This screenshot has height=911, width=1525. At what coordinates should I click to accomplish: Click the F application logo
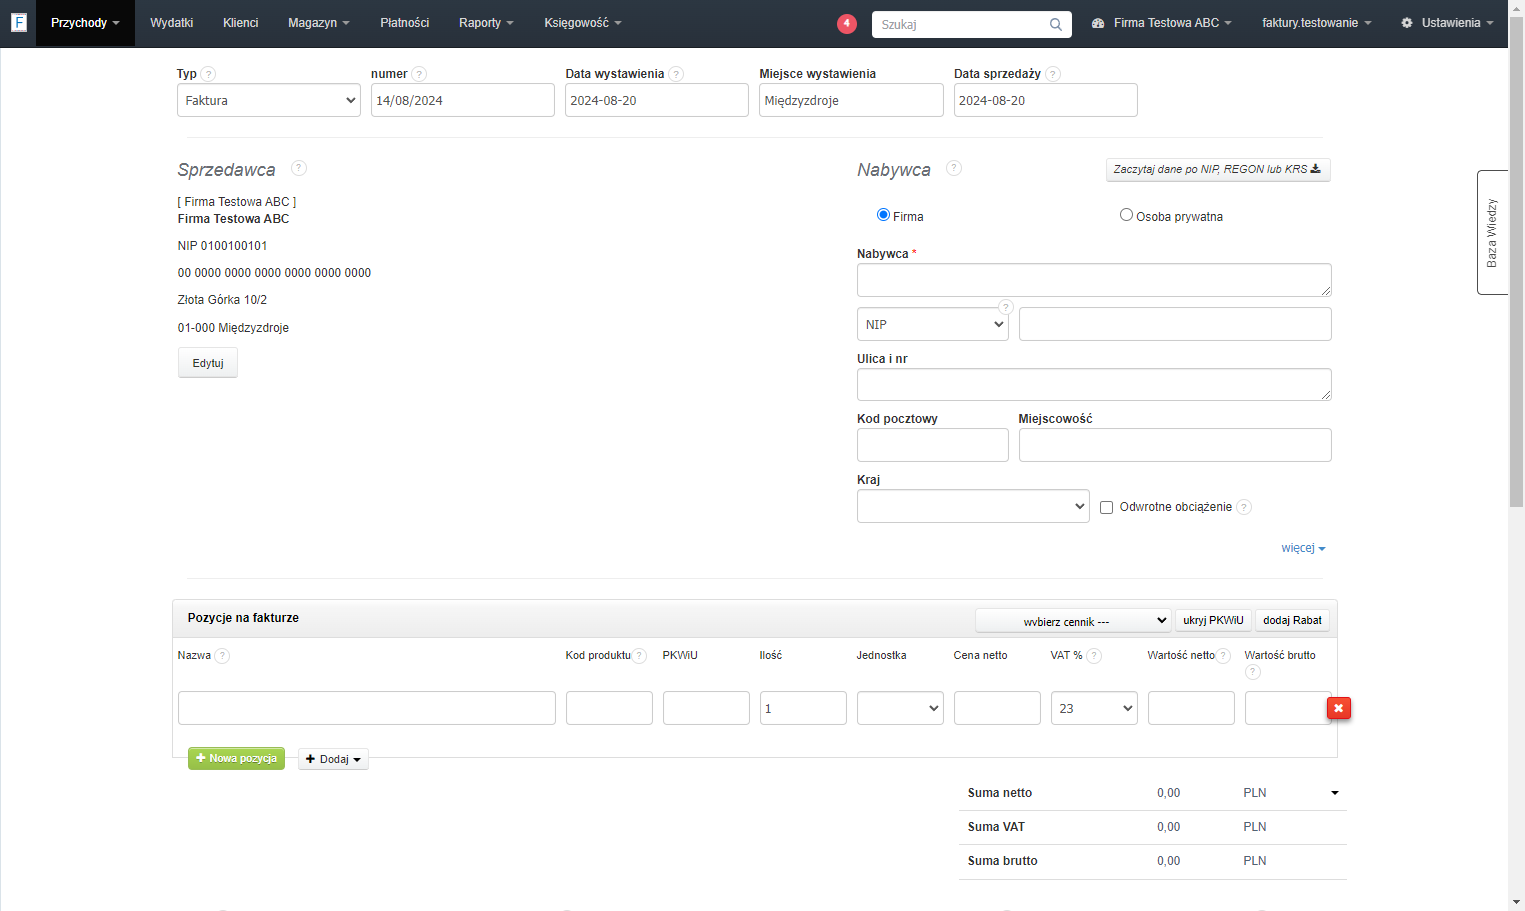(18, 22)
